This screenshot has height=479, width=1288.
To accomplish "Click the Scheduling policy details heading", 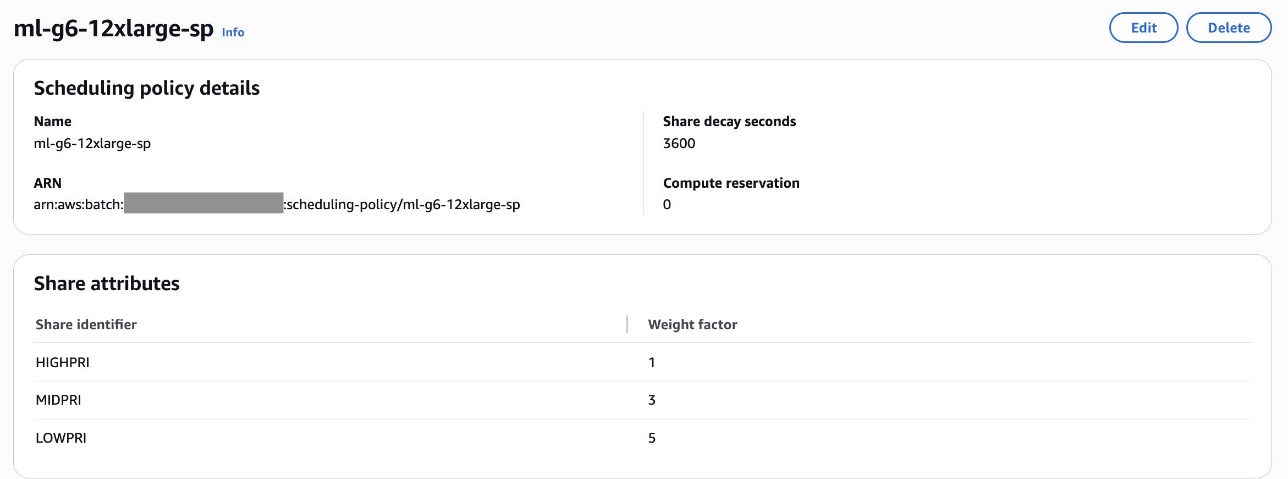I will pos(146,88).
